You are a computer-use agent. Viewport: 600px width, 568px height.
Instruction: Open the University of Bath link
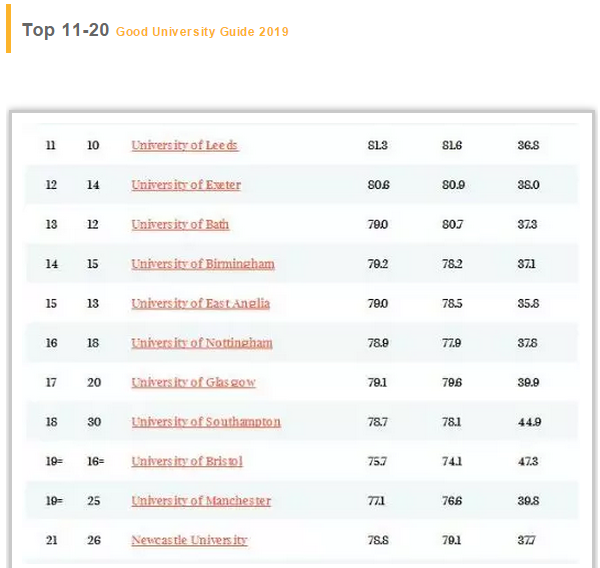(x=180, y=225)
